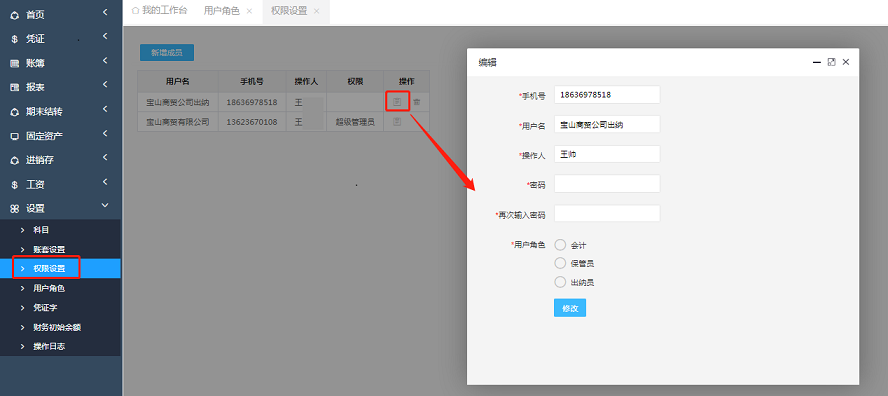
Task: Click the 用户名 input field in dialog
Action: 607,125
